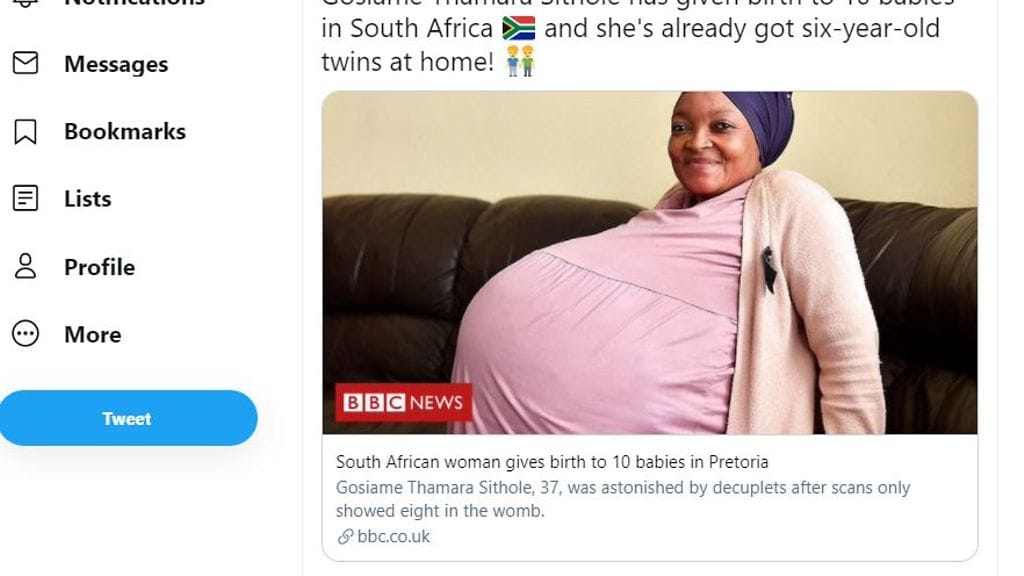Viewport: 1024px width, 576px height.
Task: Open Messages from the sidebar label
Action: tap(116, 64)
